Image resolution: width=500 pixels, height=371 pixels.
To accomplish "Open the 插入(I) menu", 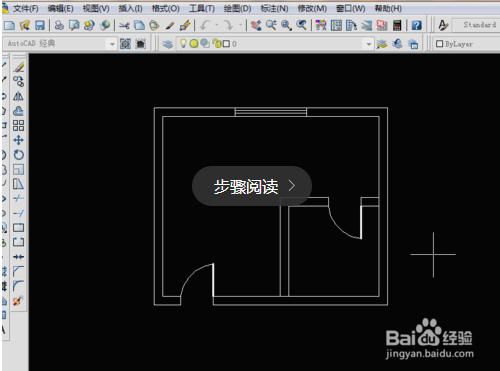I will tap(130, 8).
